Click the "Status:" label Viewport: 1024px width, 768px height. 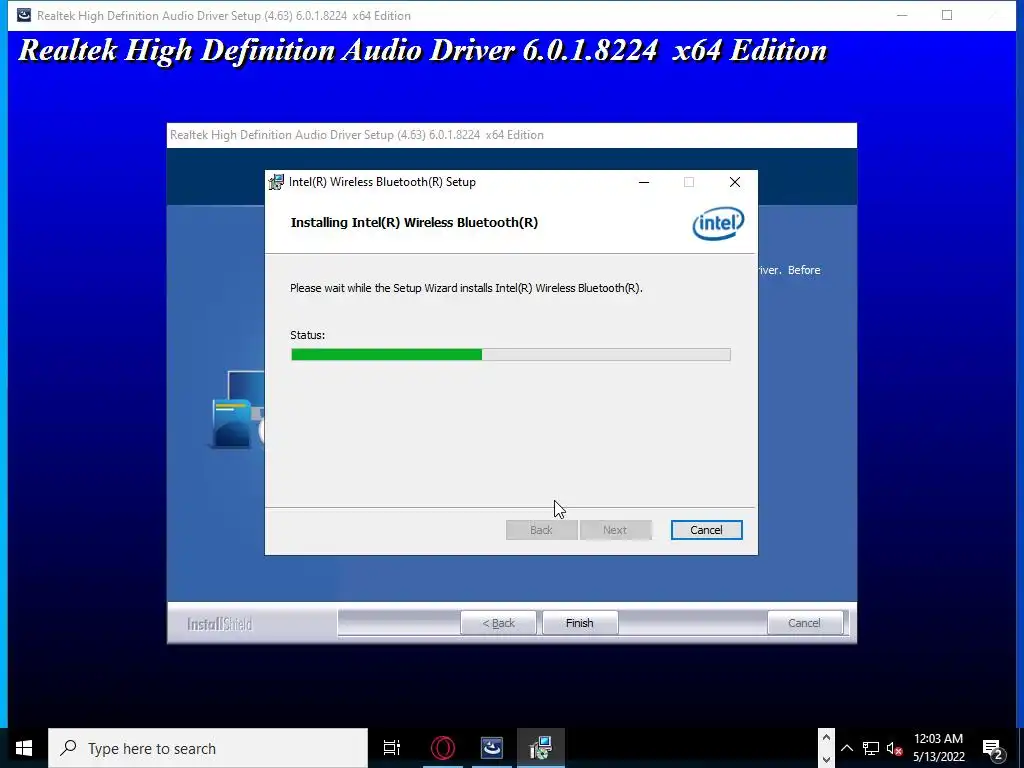[308, 335]
